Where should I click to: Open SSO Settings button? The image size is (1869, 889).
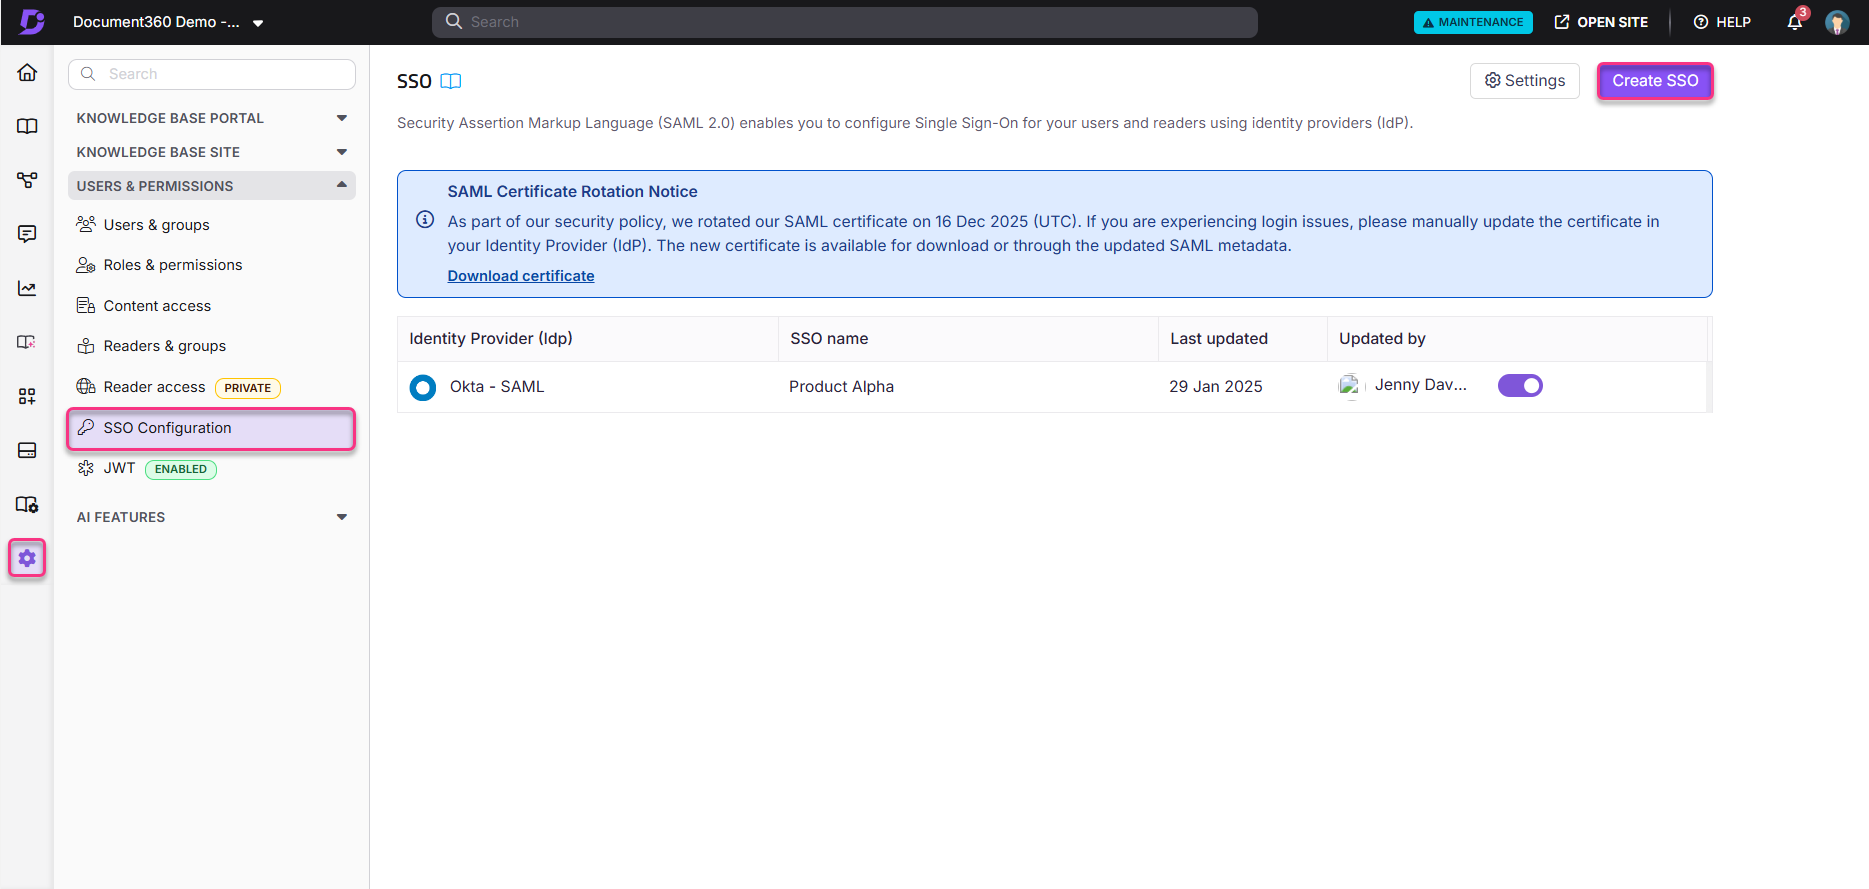pos(1525,81)
